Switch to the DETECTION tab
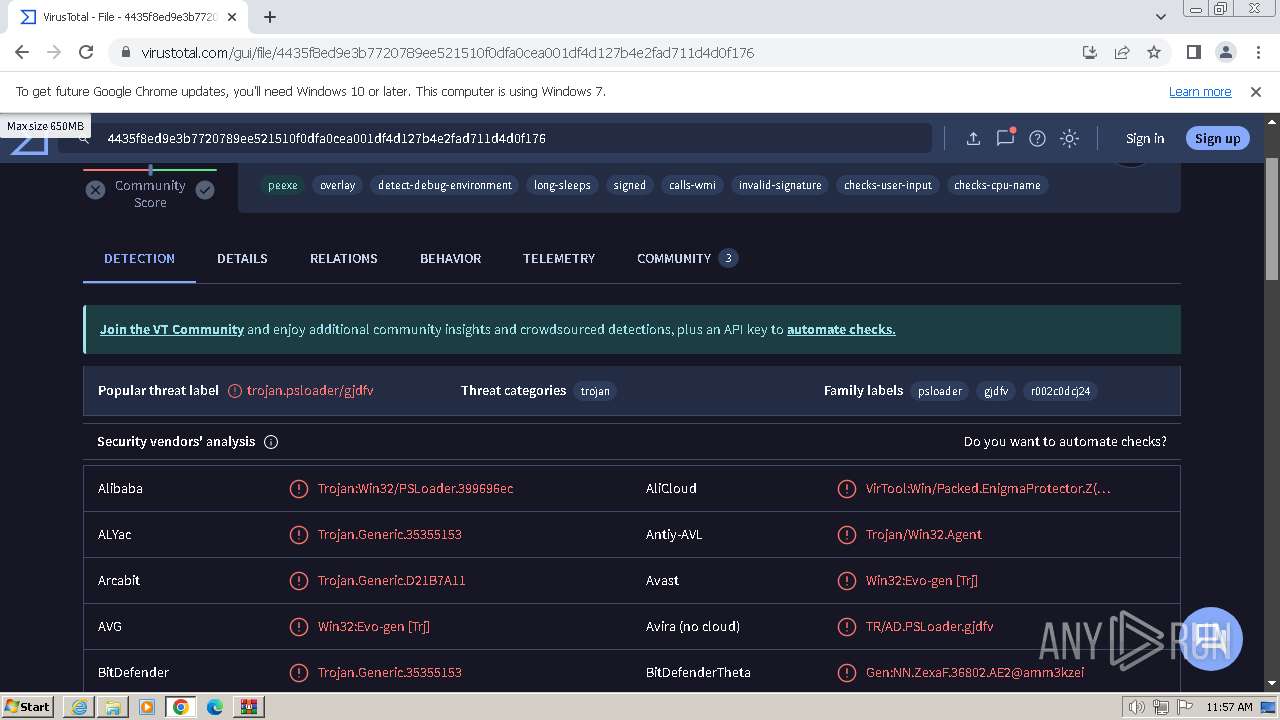 click(x=139, y=258)
